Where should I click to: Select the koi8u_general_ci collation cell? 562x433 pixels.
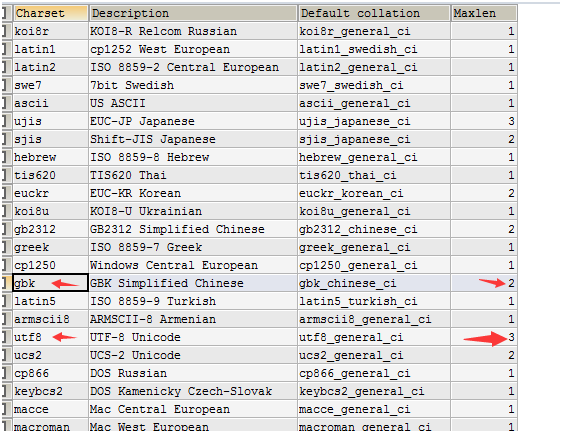[374, 211]
